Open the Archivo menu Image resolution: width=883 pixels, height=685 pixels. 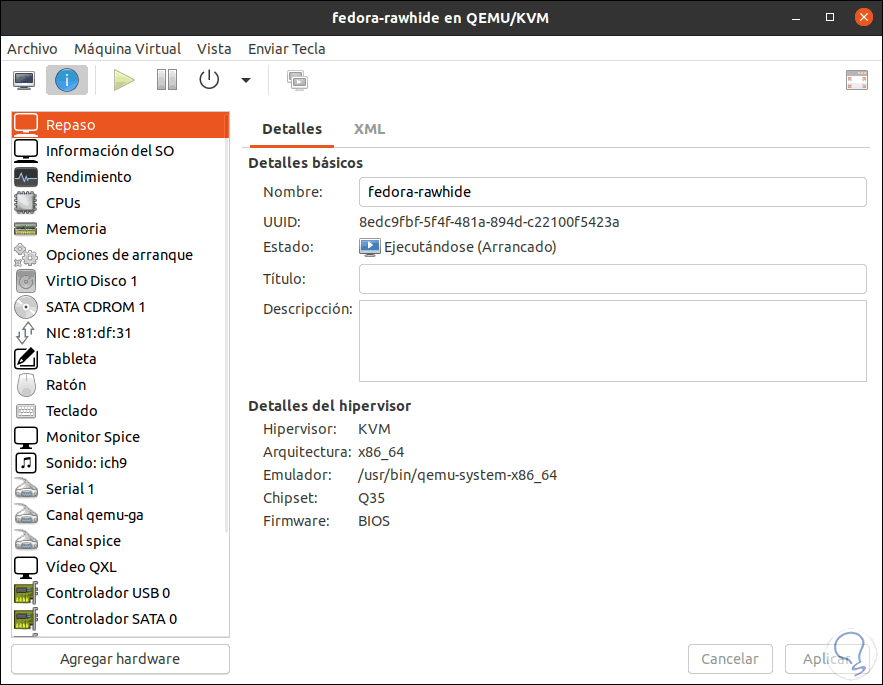coord(32,48)
